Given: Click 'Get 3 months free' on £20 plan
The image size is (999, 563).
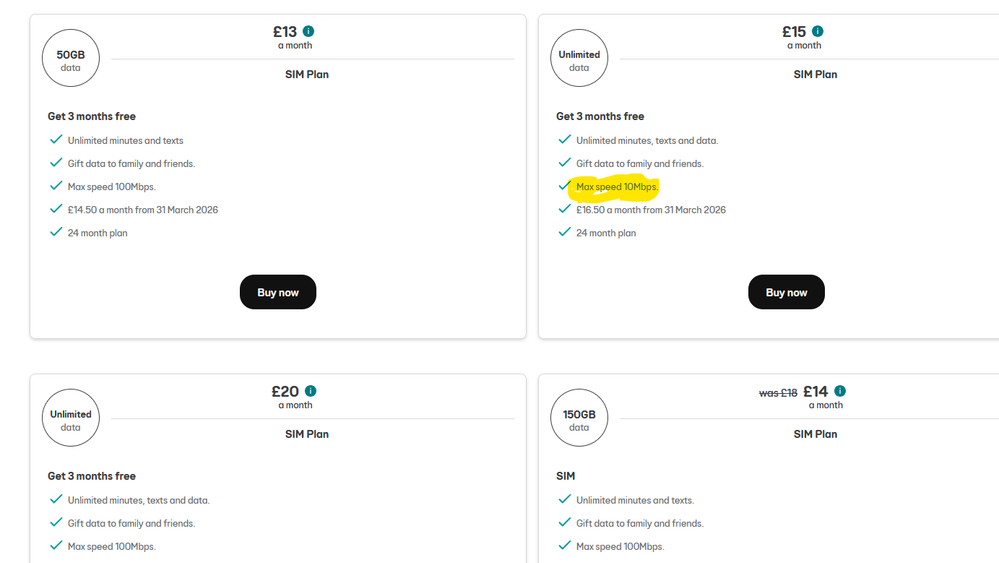Looking at the screenshot, I should tap(92, 476).
